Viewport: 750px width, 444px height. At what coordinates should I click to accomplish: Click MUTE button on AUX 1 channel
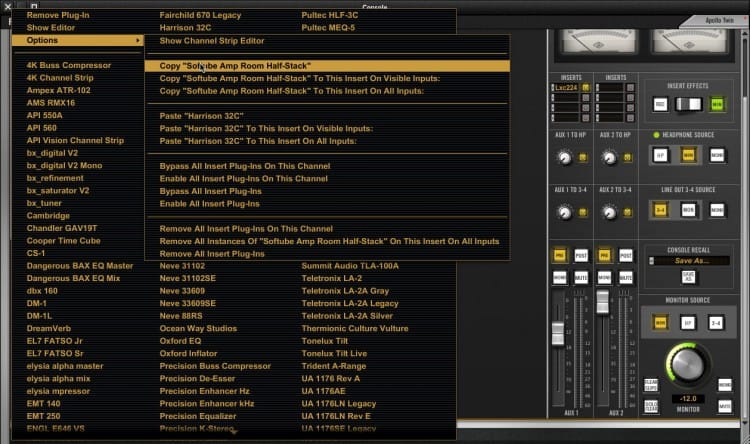[581, 278]
